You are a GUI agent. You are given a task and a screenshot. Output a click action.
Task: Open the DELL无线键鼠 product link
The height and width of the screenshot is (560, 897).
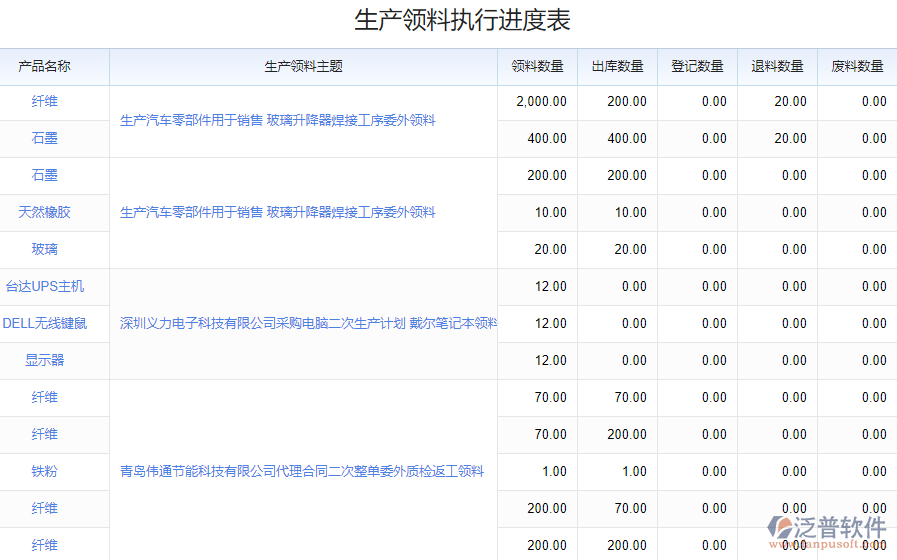(x=45, y=323)
